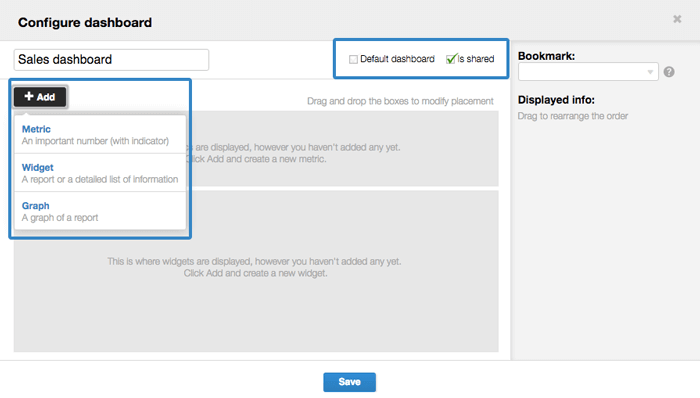Click the 'Configure dashboard' title

coord(85,23)
